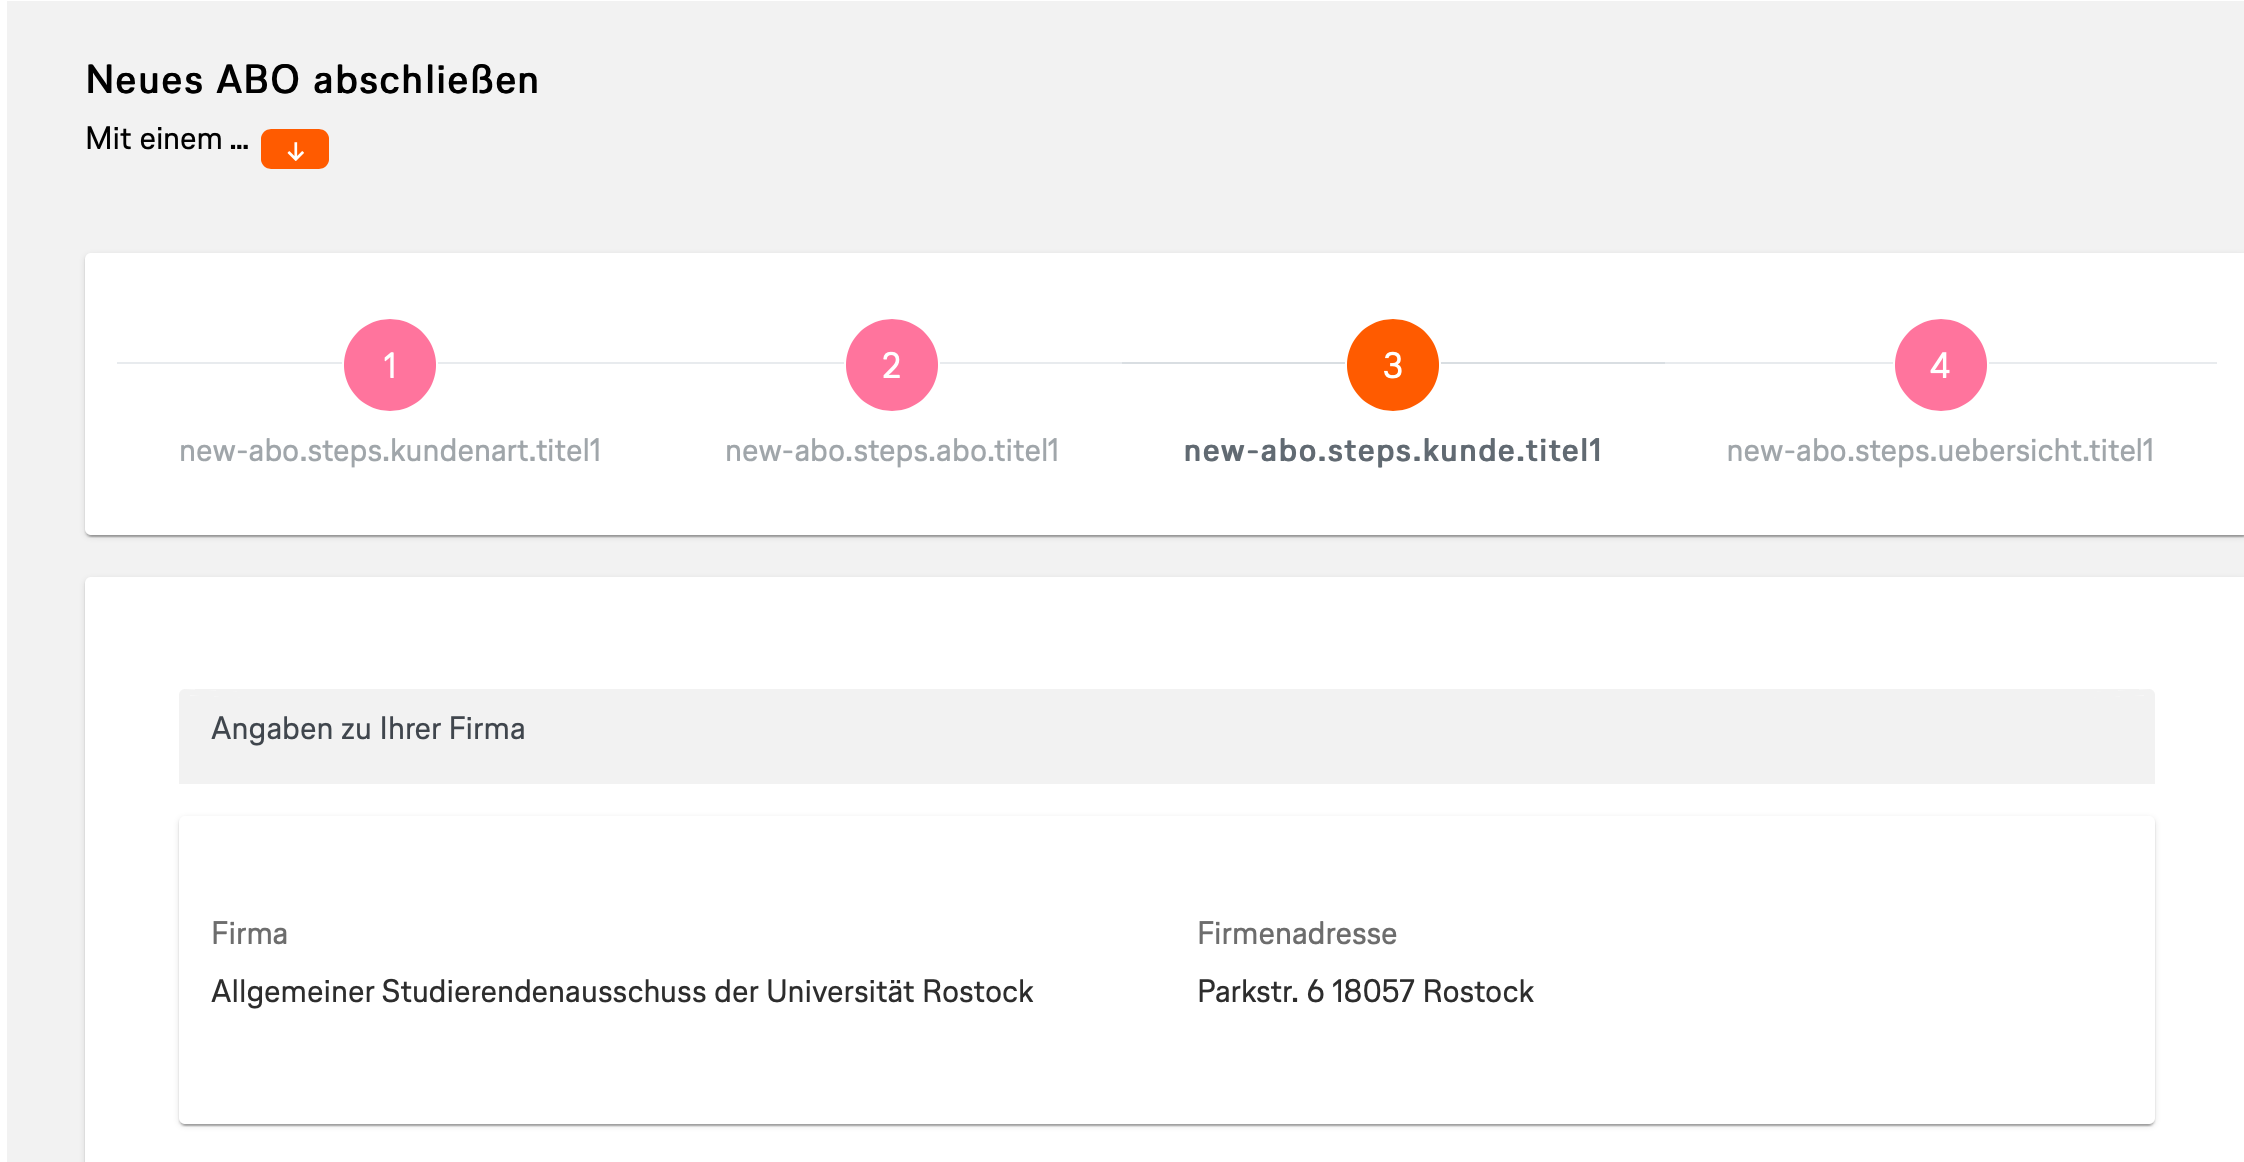Go to step 1 circle
The image size is (2244, 1162).
pyautogui.click(x=390, y=365)
